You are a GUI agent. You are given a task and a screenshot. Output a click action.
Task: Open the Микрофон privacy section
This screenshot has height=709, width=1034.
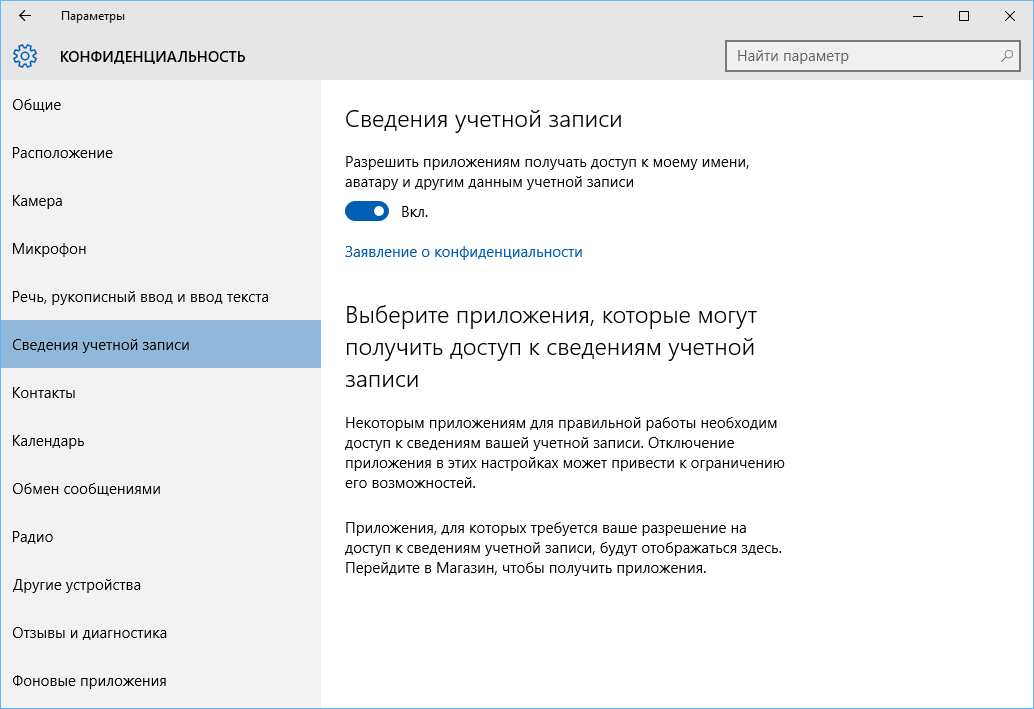tap(48, 248)
